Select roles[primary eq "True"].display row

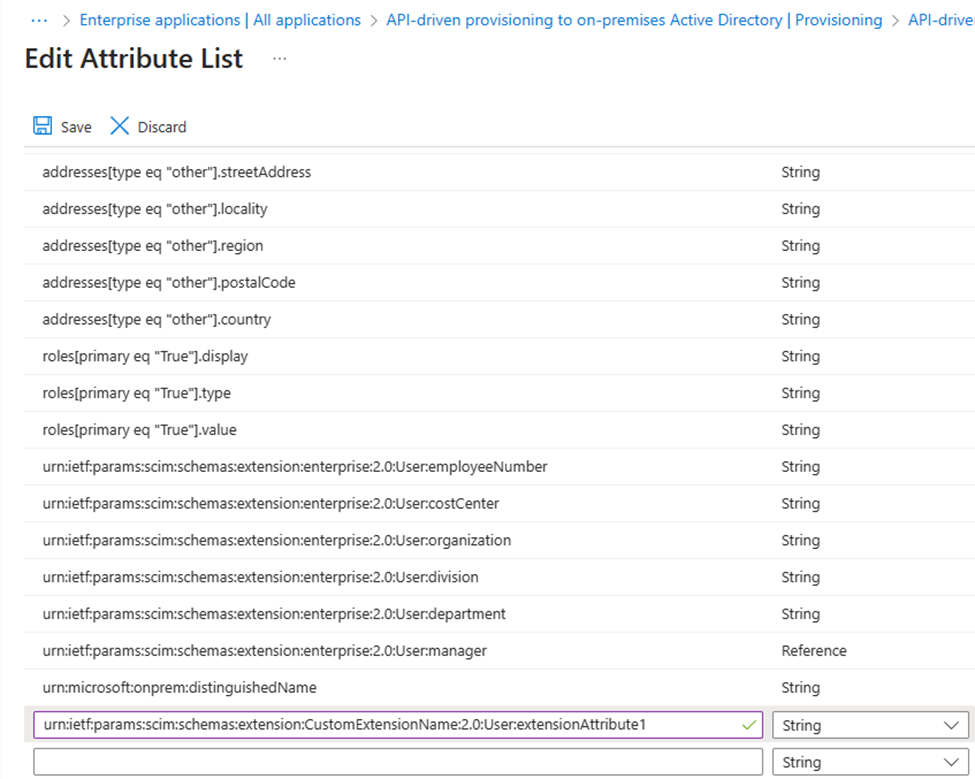click(x=145, y=356)
